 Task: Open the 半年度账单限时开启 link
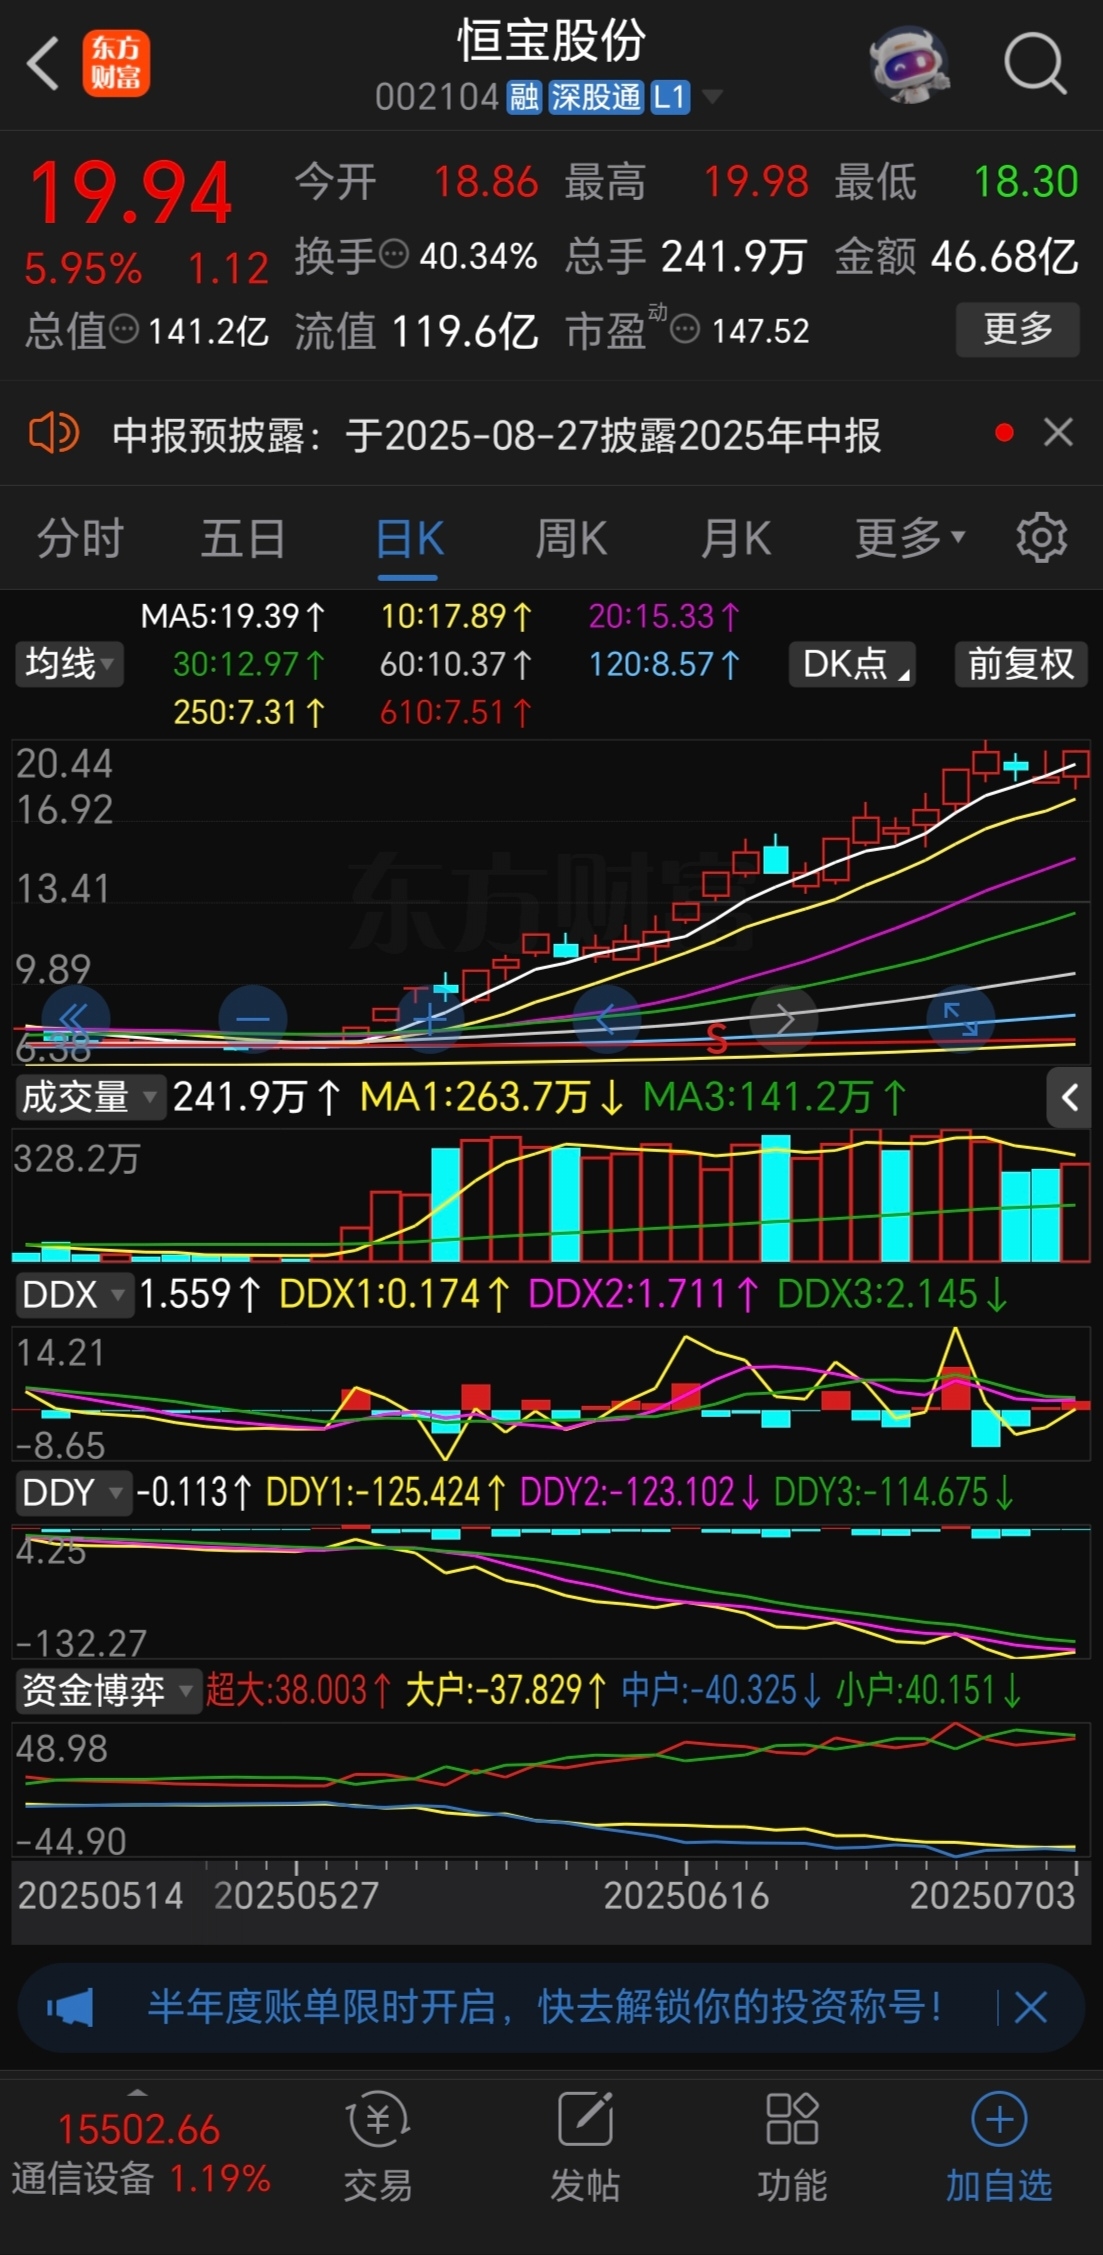coord(545,2007)
